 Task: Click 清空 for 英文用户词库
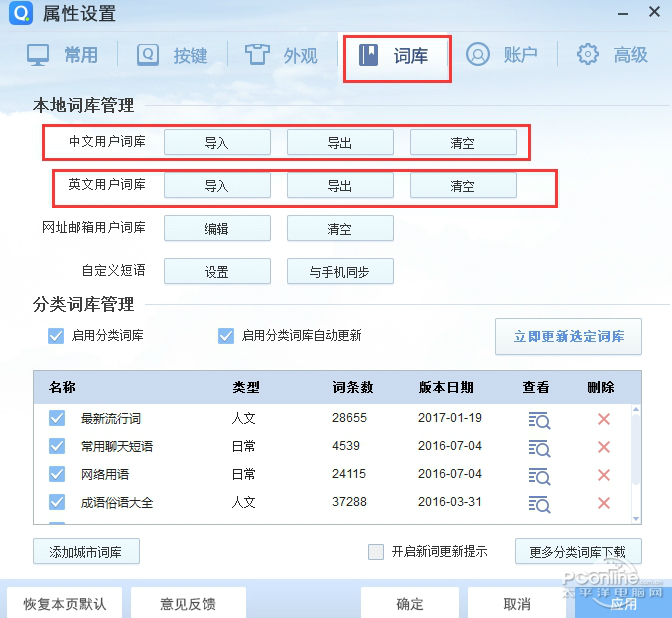(463, 186)
